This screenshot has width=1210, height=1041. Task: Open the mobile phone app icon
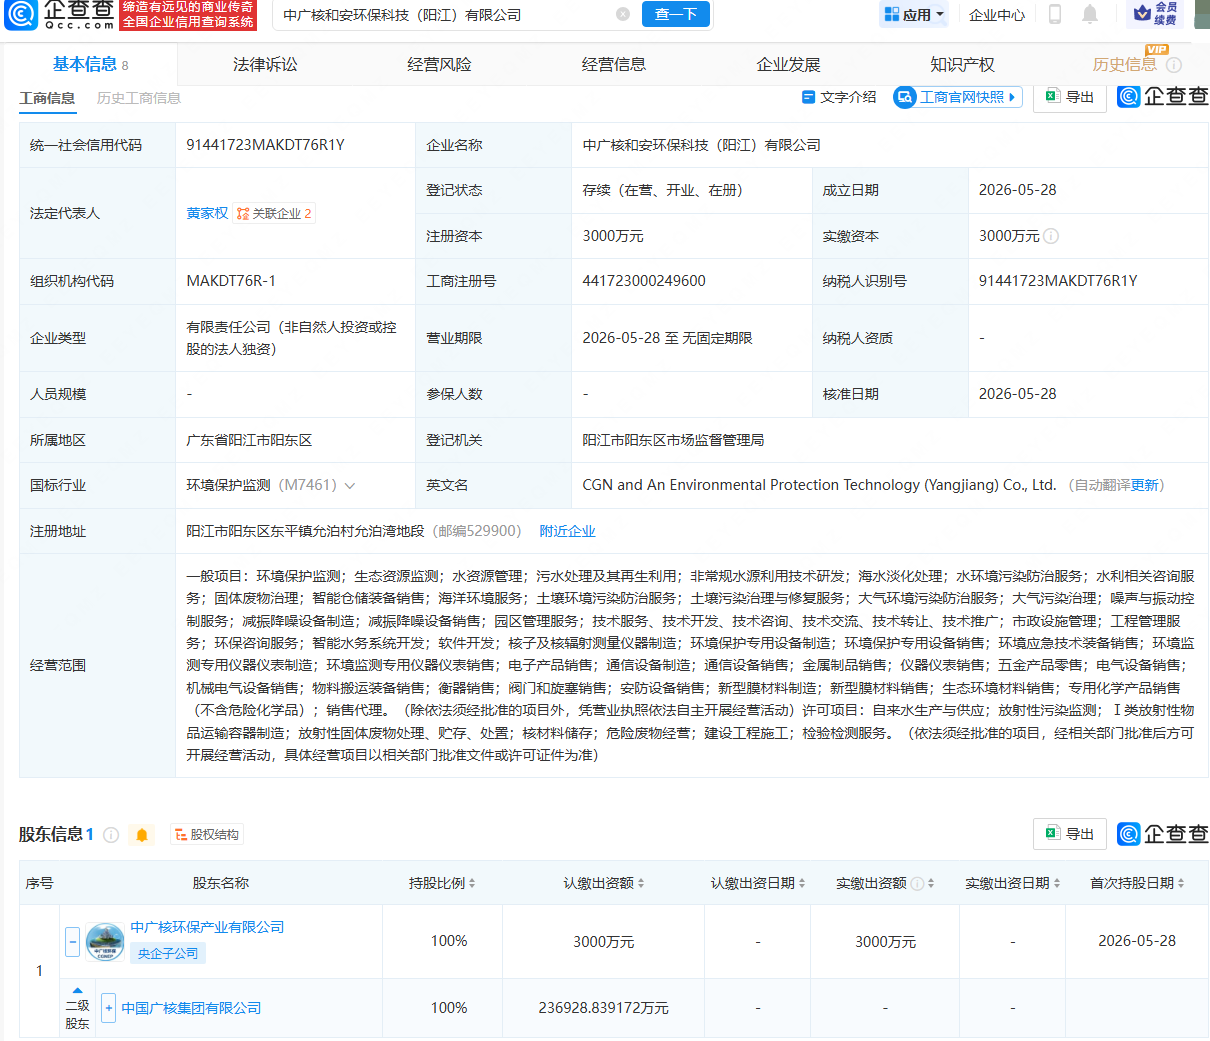coord(1054,14)
